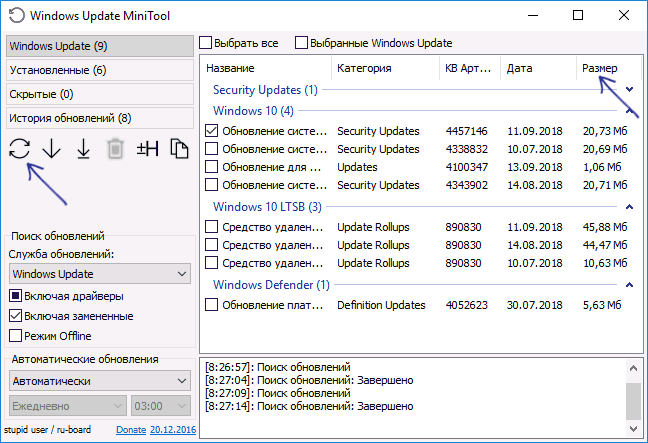
Task: Check the KB 4100347 update checkbox
Action: point(212,167)
